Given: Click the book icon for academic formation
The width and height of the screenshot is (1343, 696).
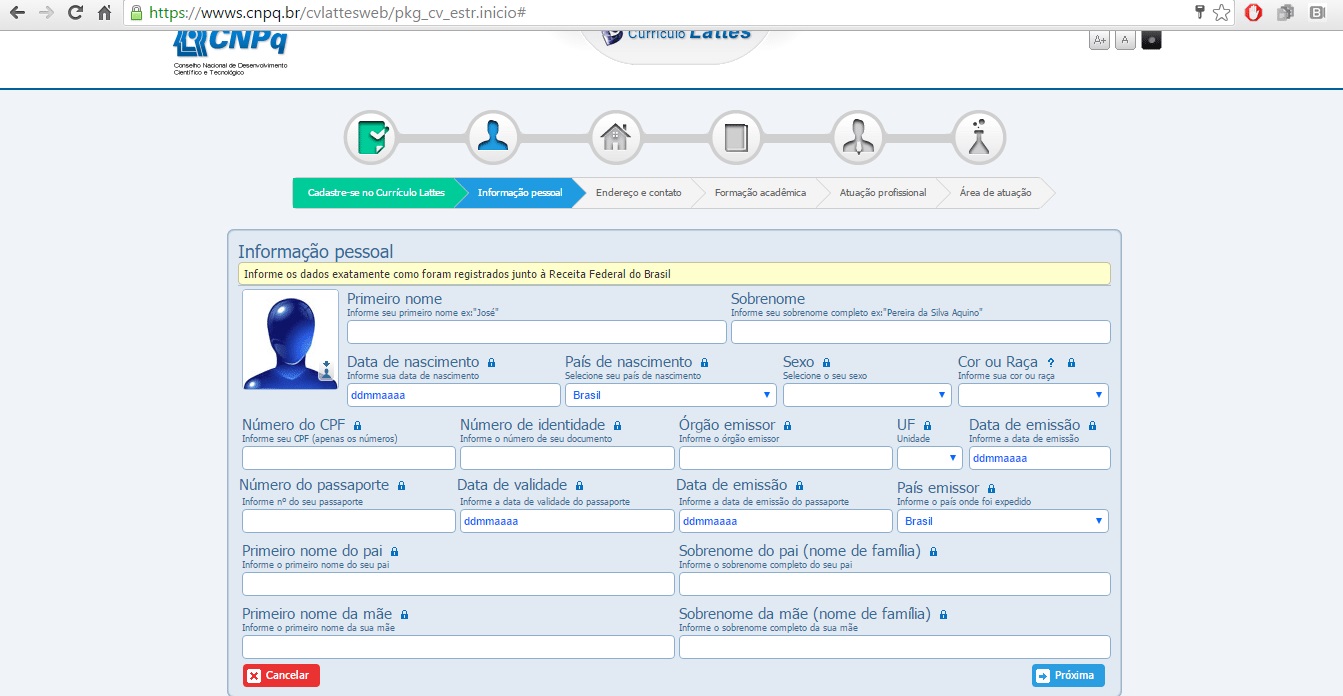Looking at the screenshot, I should pos(736,137).
